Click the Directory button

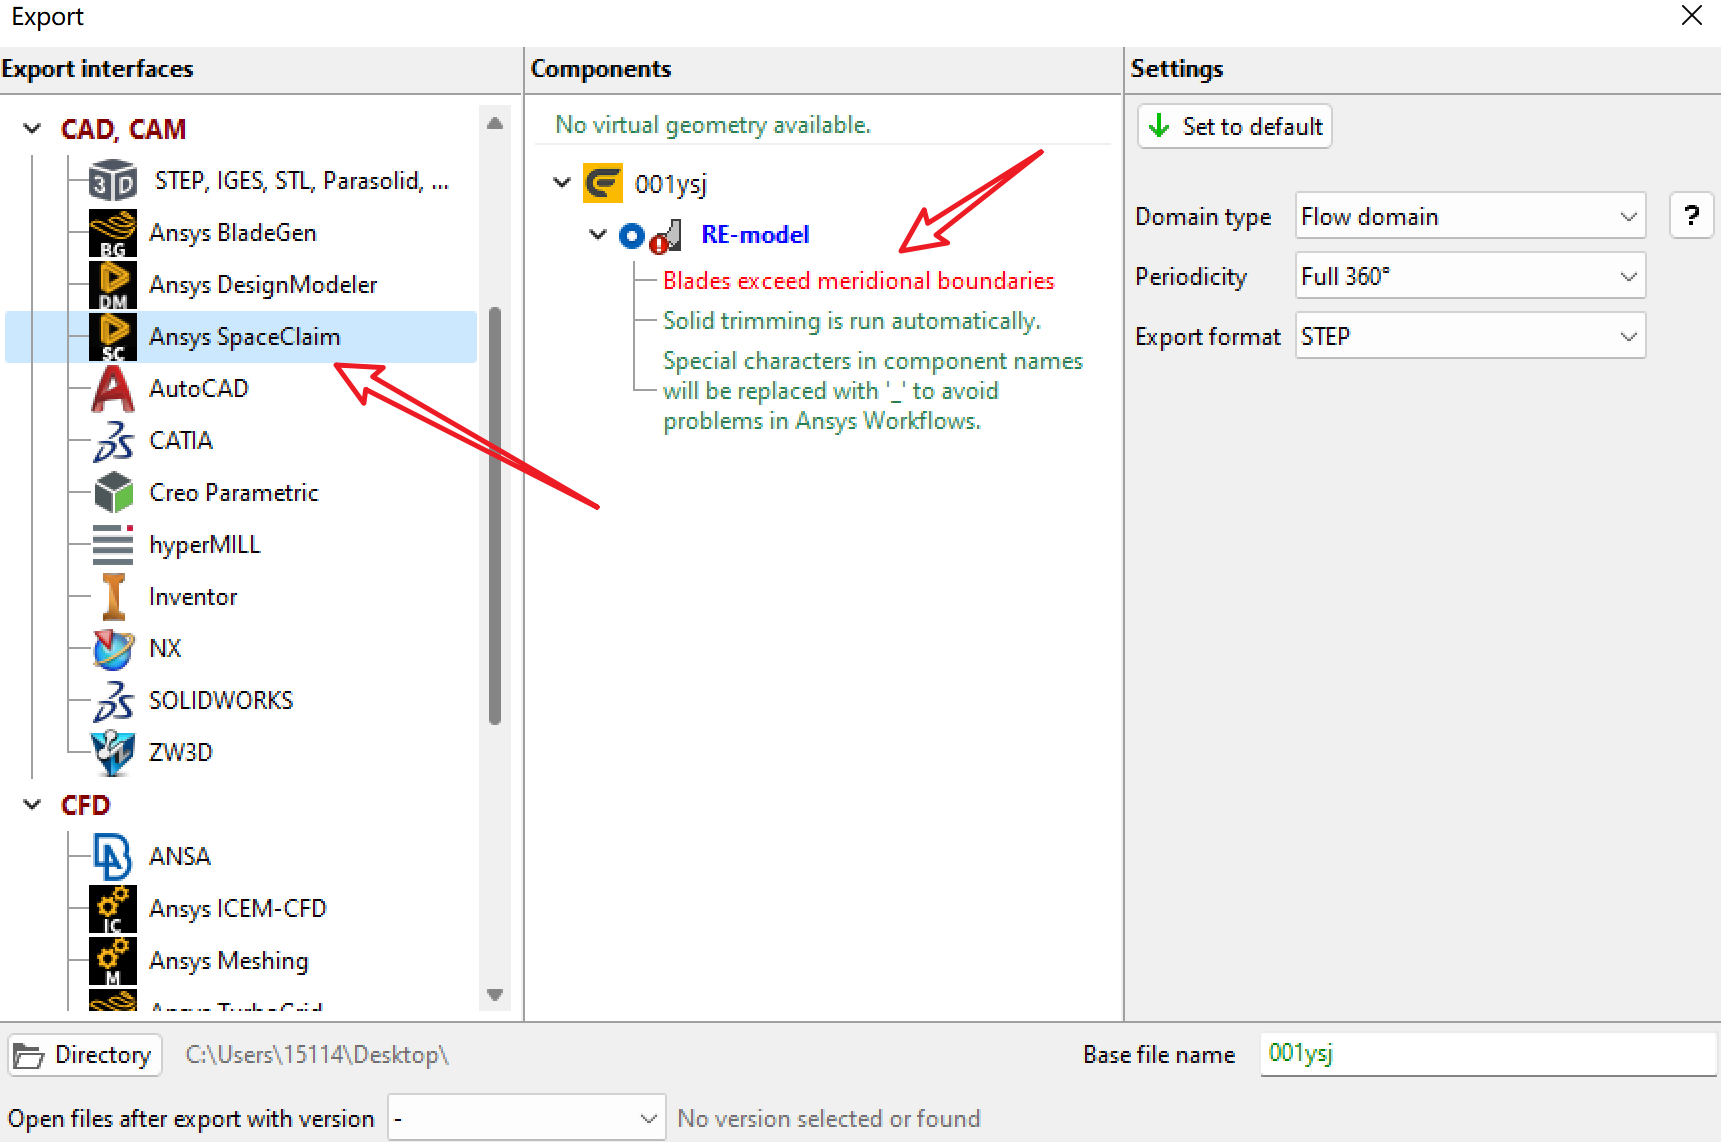pyautogui.click(x=85, y=1055)
